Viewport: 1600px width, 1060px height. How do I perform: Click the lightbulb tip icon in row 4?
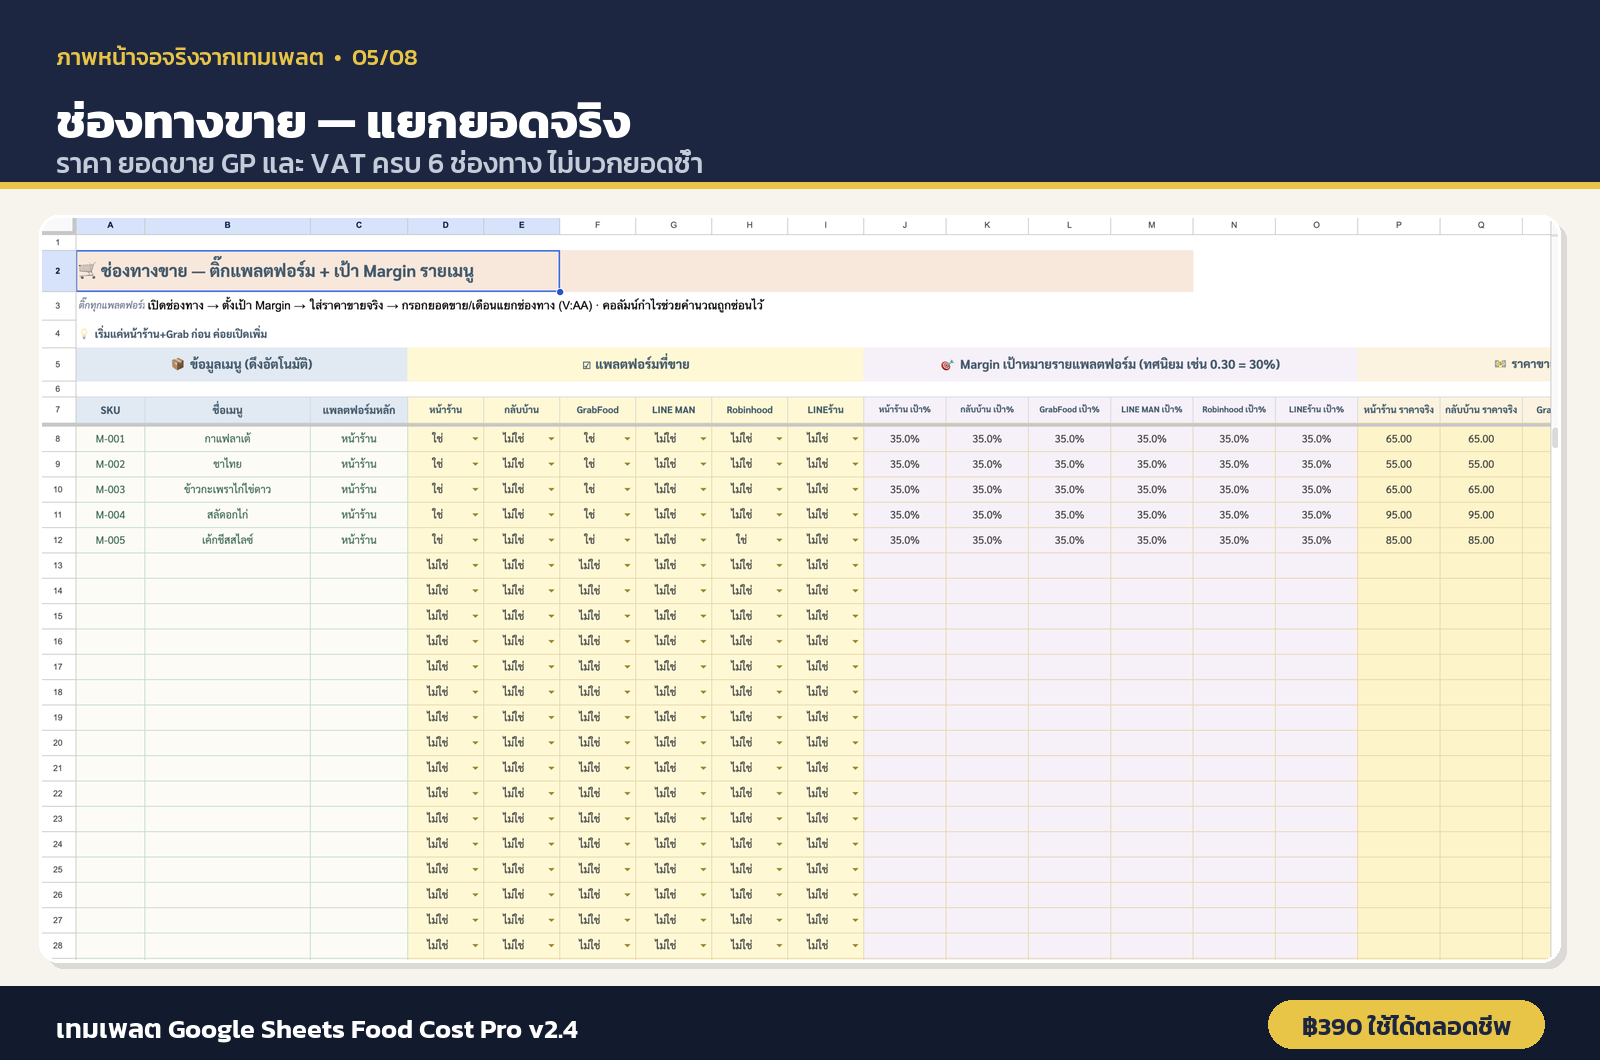85,334
